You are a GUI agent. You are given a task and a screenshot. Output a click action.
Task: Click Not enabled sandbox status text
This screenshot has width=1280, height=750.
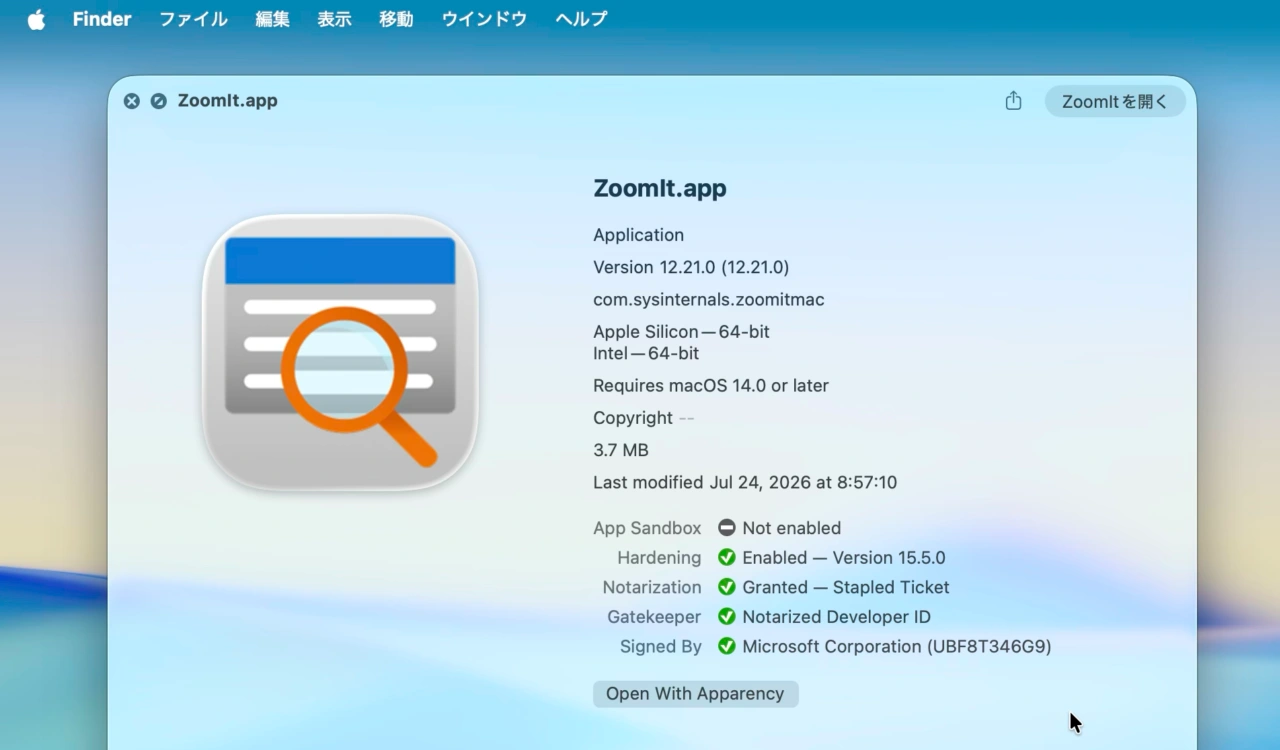point(792,528)
